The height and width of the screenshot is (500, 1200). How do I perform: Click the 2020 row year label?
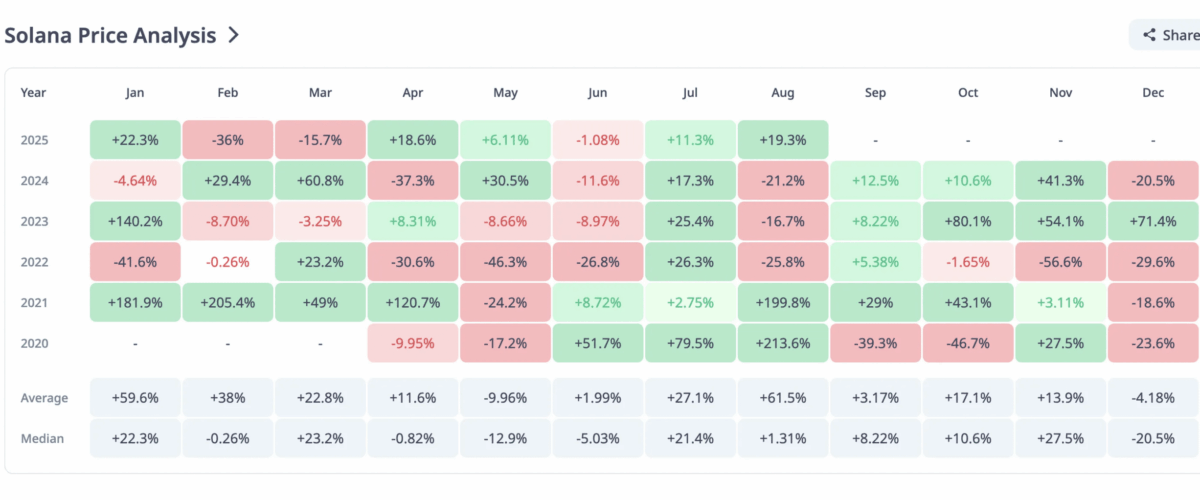pyautogui.click(x=35, y=343)
